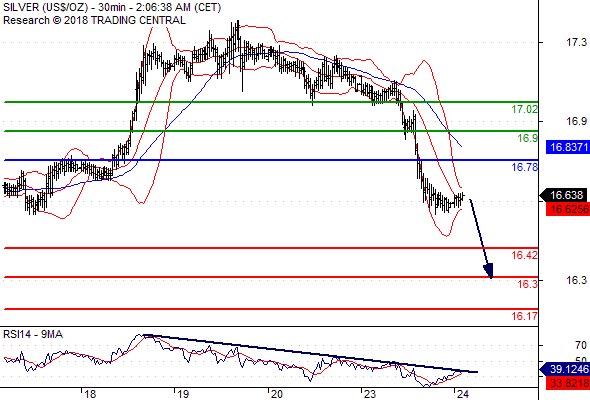Click the 17.02 green resistance label
This screenshot has width=590, height=400.
coord(525,110)
